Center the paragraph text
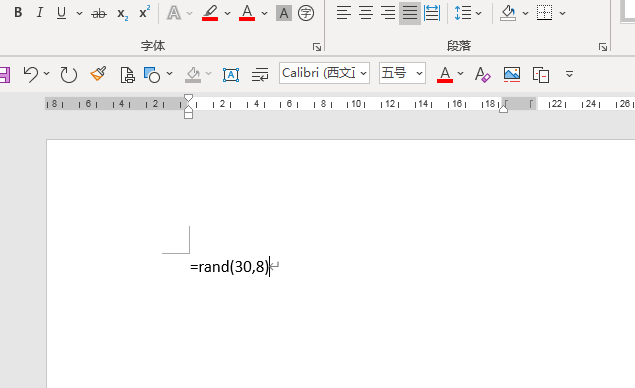The width and height of the screenshot is (635, 388). (366, 13)
